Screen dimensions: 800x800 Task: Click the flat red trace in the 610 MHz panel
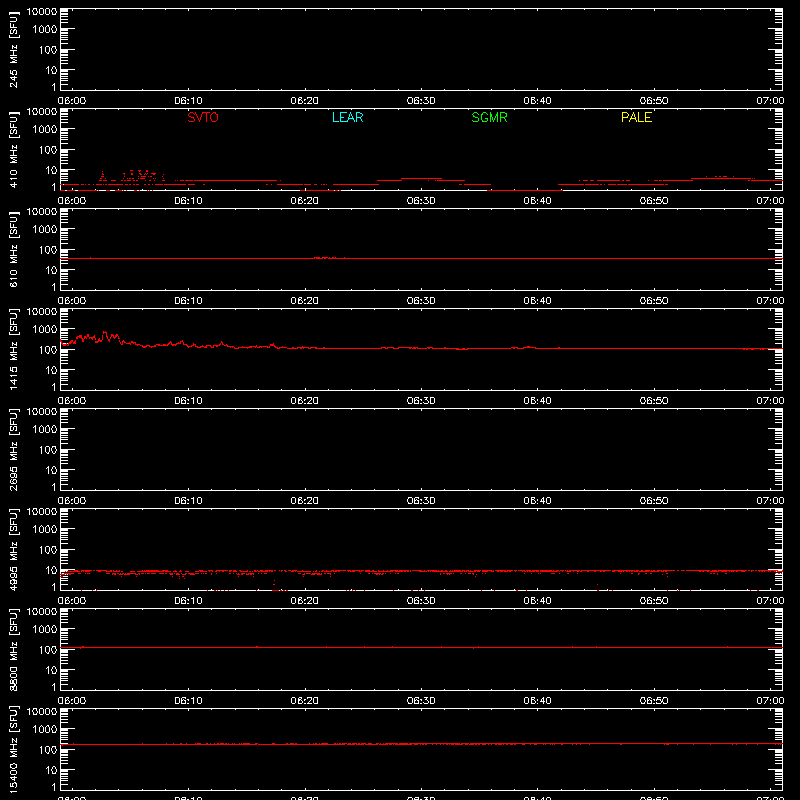tap(421, 259)
